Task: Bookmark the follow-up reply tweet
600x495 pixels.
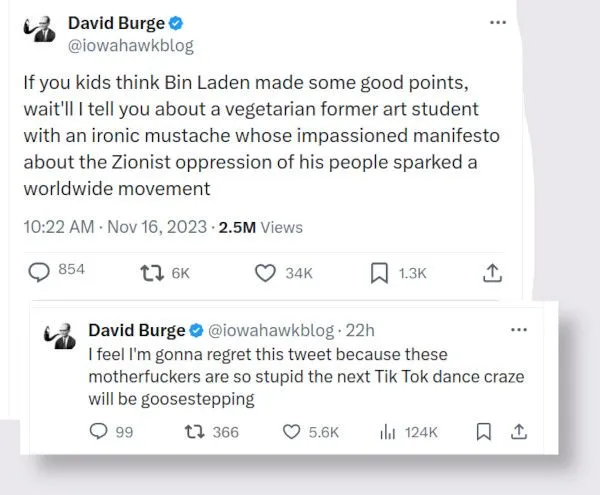Action: 483,431
